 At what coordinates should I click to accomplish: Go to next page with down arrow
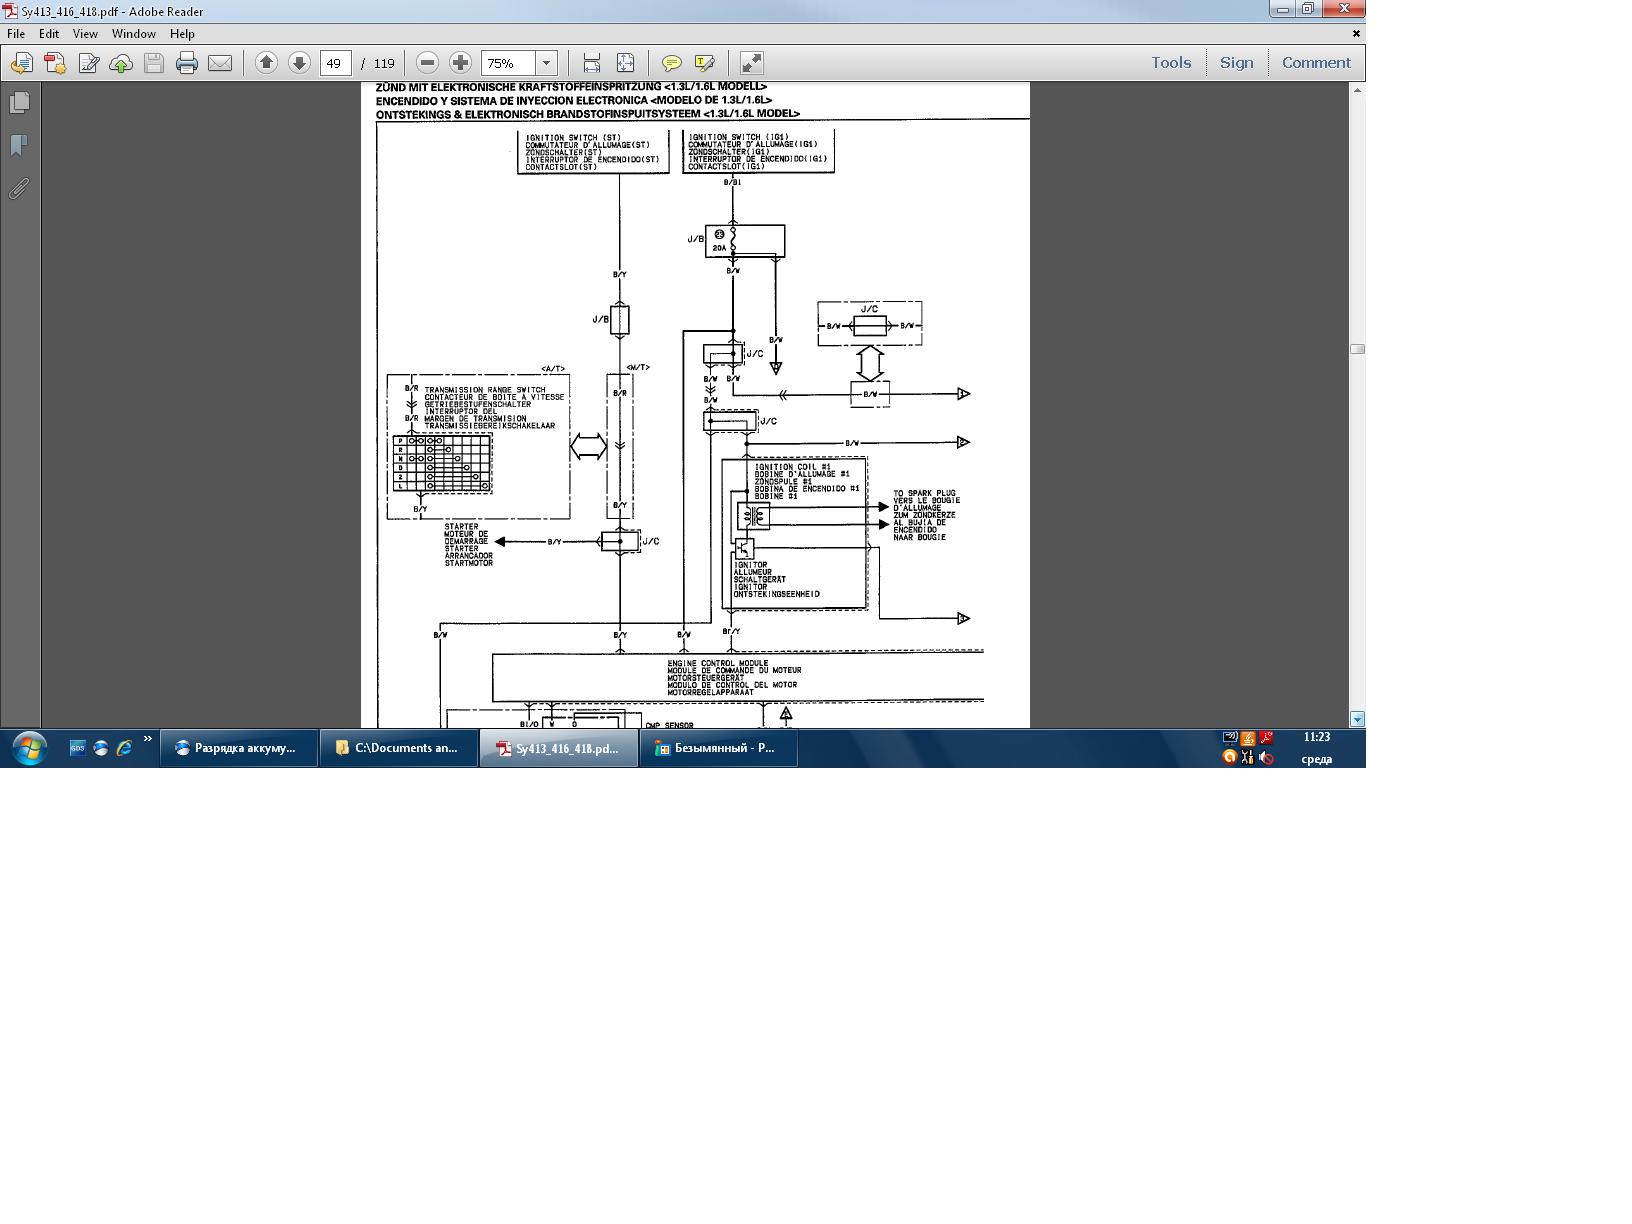(x=299, y=63)
